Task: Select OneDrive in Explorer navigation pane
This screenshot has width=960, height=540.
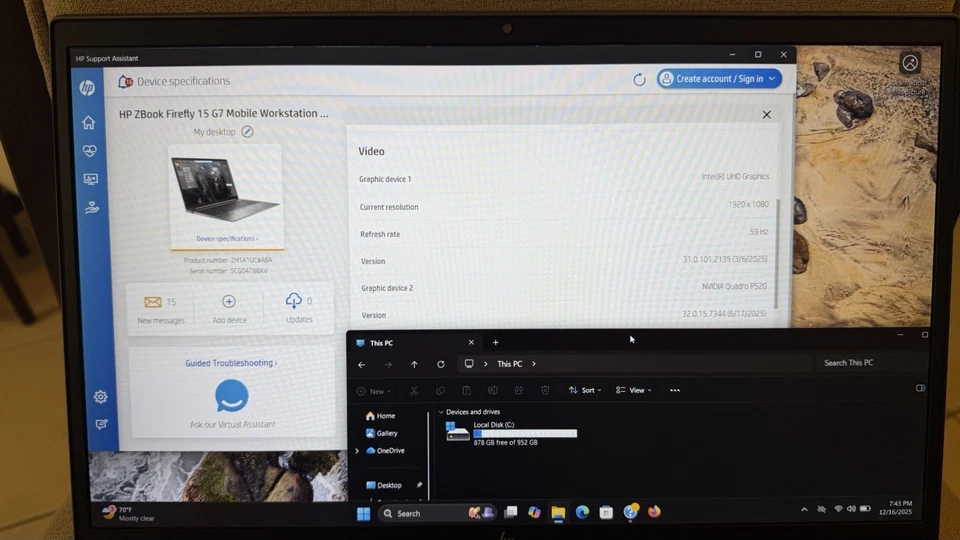Action: 385,451
